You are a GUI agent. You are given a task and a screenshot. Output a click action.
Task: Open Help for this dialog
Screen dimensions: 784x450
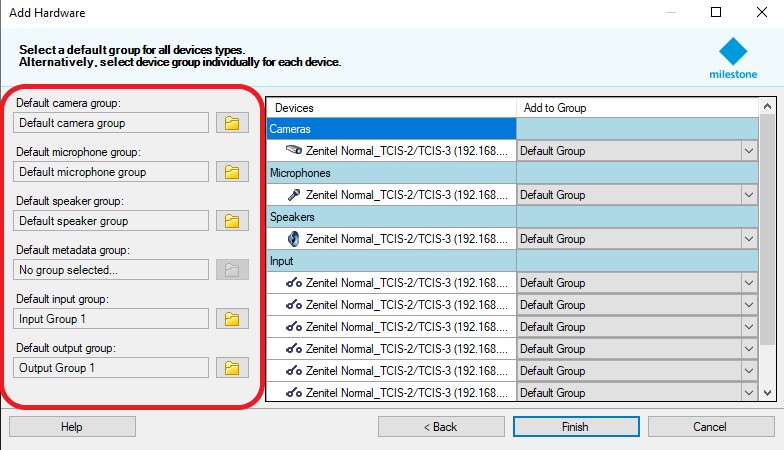click(x=72, y=426)
